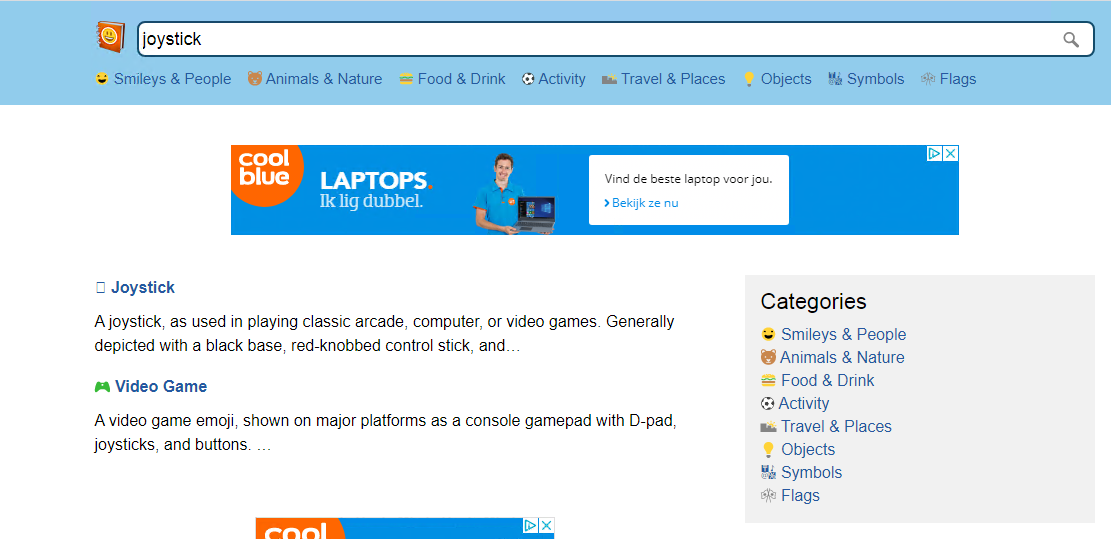This screenshot has height=539, width=1111.
Task: Open Smileys & People in top navigation
Action: tap(163, 79)
